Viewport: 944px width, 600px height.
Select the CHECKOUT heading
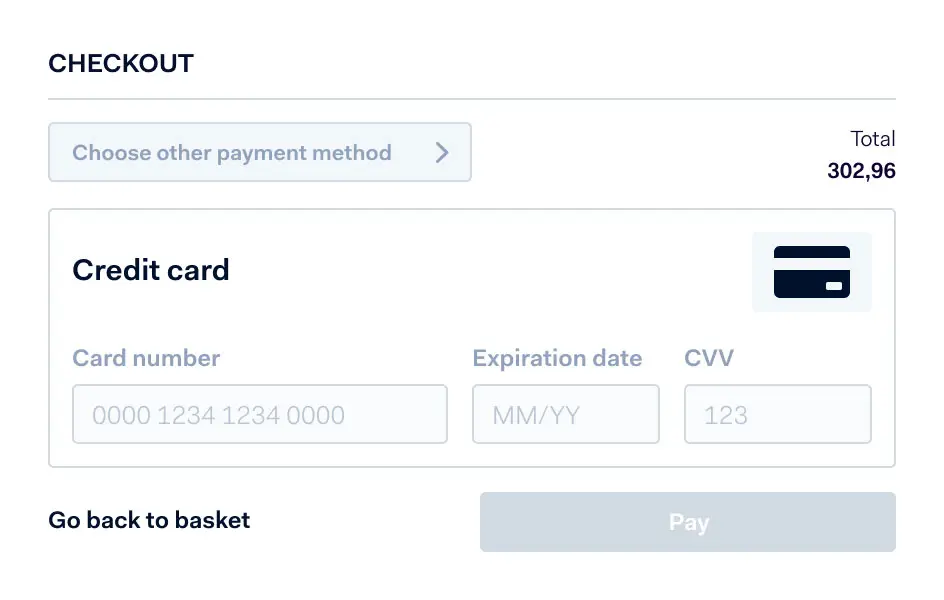(x=121, y=63)
